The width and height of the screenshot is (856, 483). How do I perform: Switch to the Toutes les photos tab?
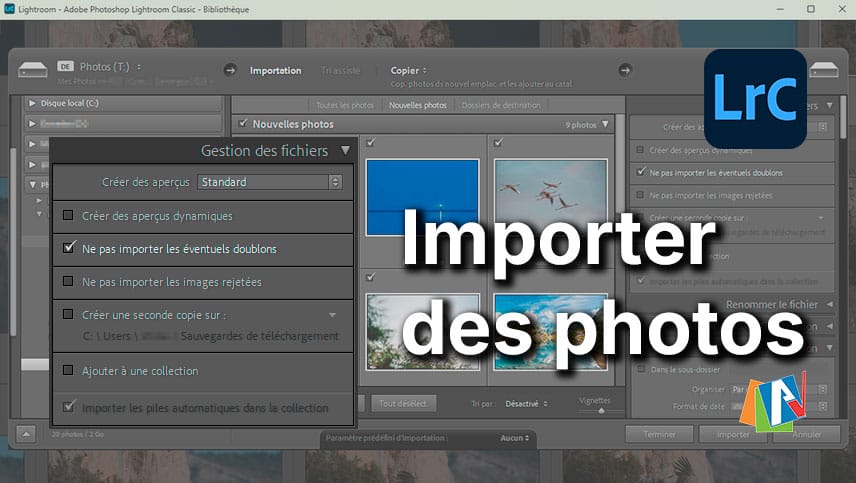pyautogui.click(x=345, y=105)
